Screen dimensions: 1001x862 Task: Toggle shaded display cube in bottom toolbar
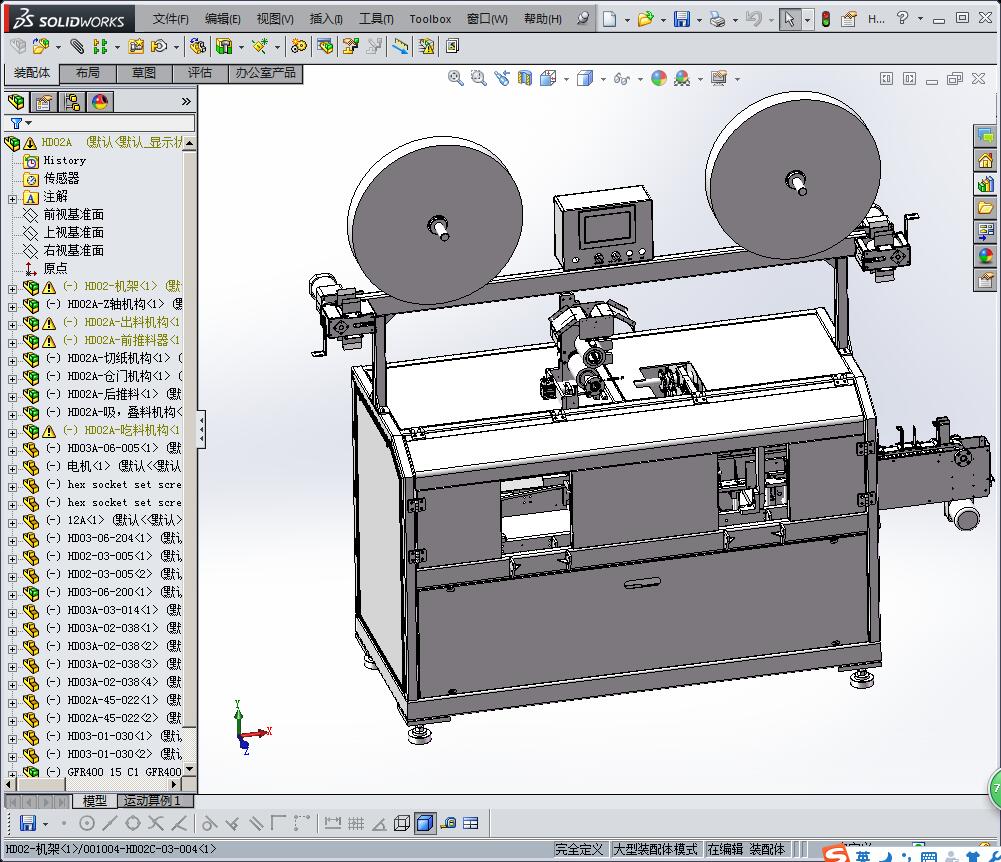click(424, 823)
